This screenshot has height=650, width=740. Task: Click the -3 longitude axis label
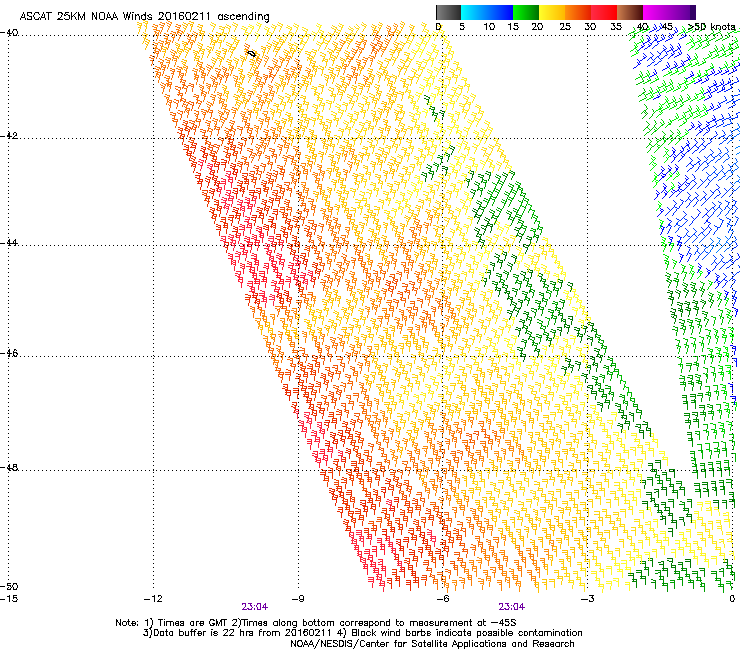(x=587, y=599)
